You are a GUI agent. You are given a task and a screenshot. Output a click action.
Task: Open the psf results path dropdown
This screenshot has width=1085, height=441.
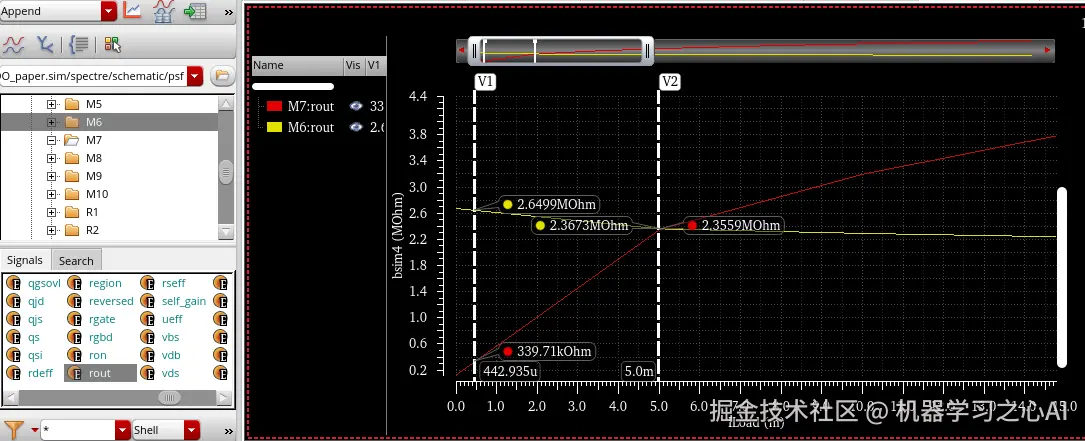195,76
